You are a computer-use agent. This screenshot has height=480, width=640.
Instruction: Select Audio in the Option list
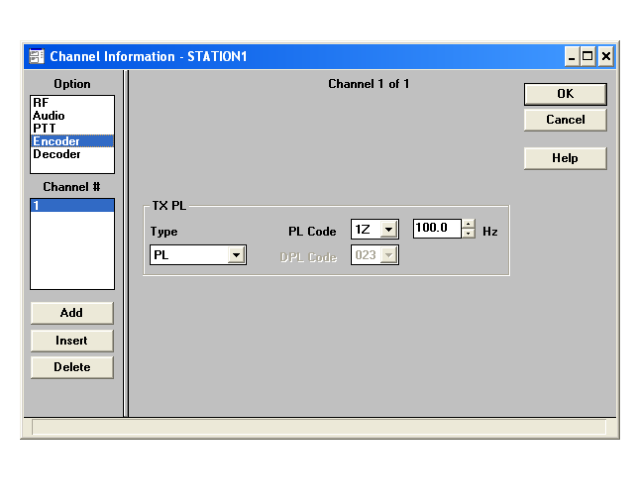click(48, 115)
